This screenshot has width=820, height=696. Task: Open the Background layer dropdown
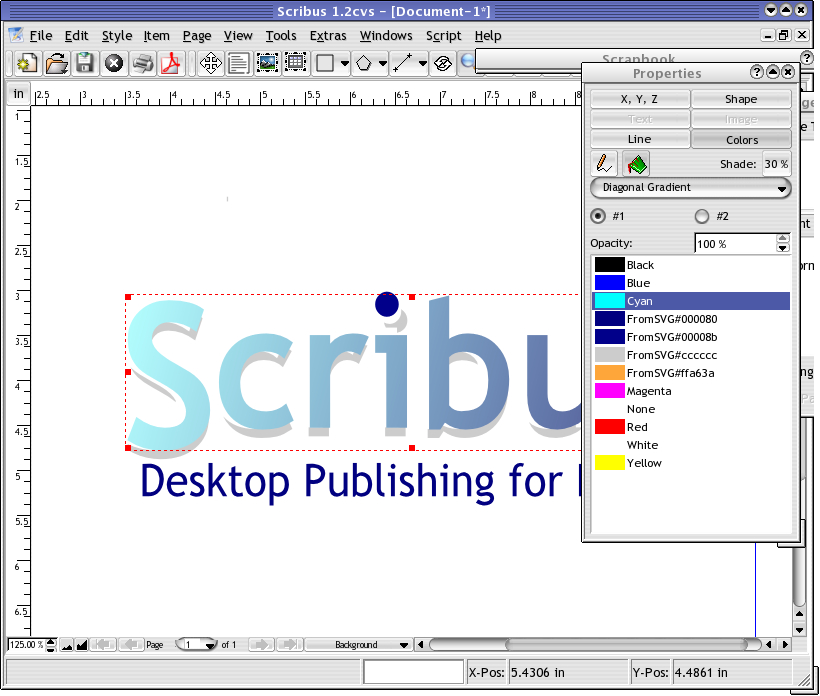point(358,645)
